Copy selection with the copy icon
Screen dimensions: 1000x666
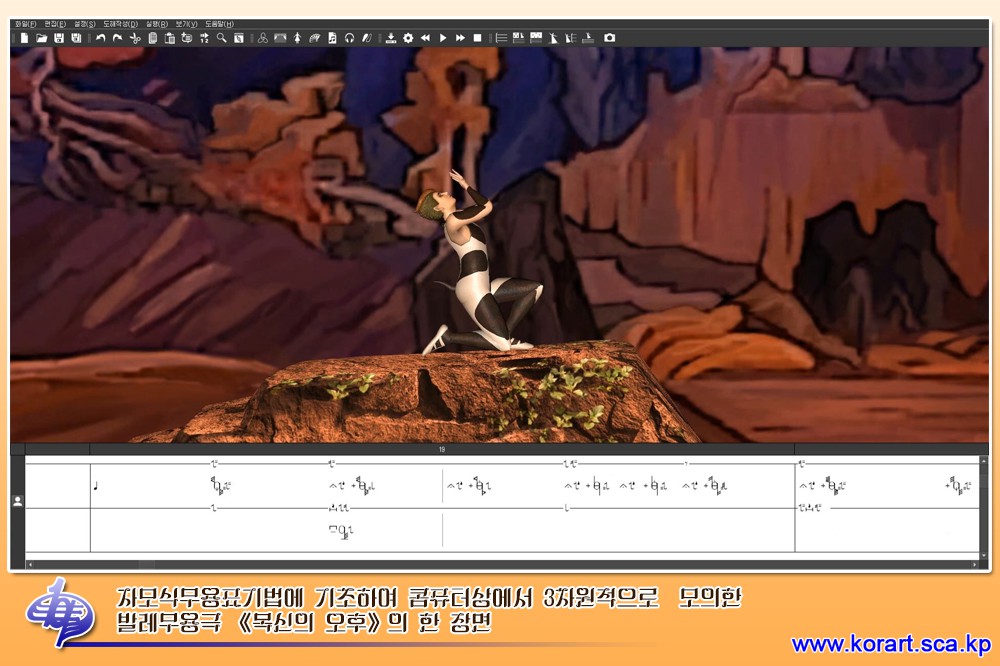[x=152, y=38]
